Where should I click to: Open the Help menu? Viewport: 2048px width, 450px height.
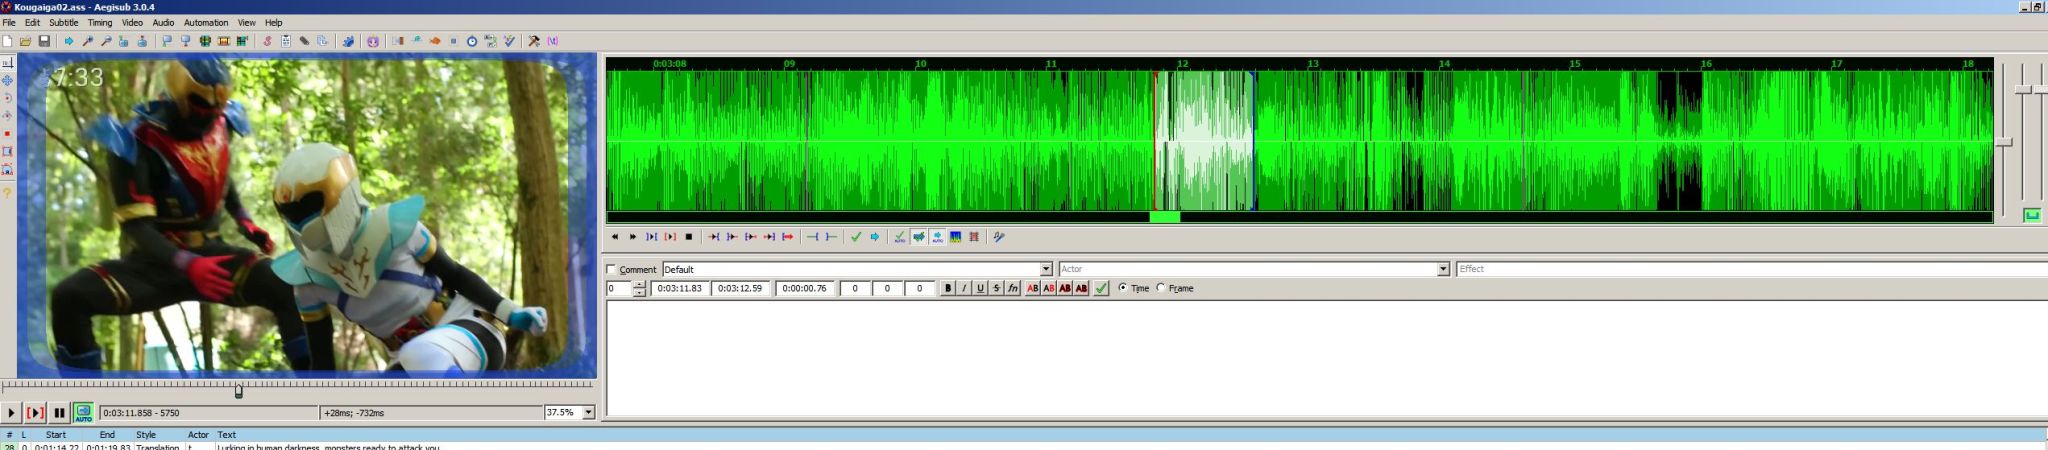pos(273,22)
